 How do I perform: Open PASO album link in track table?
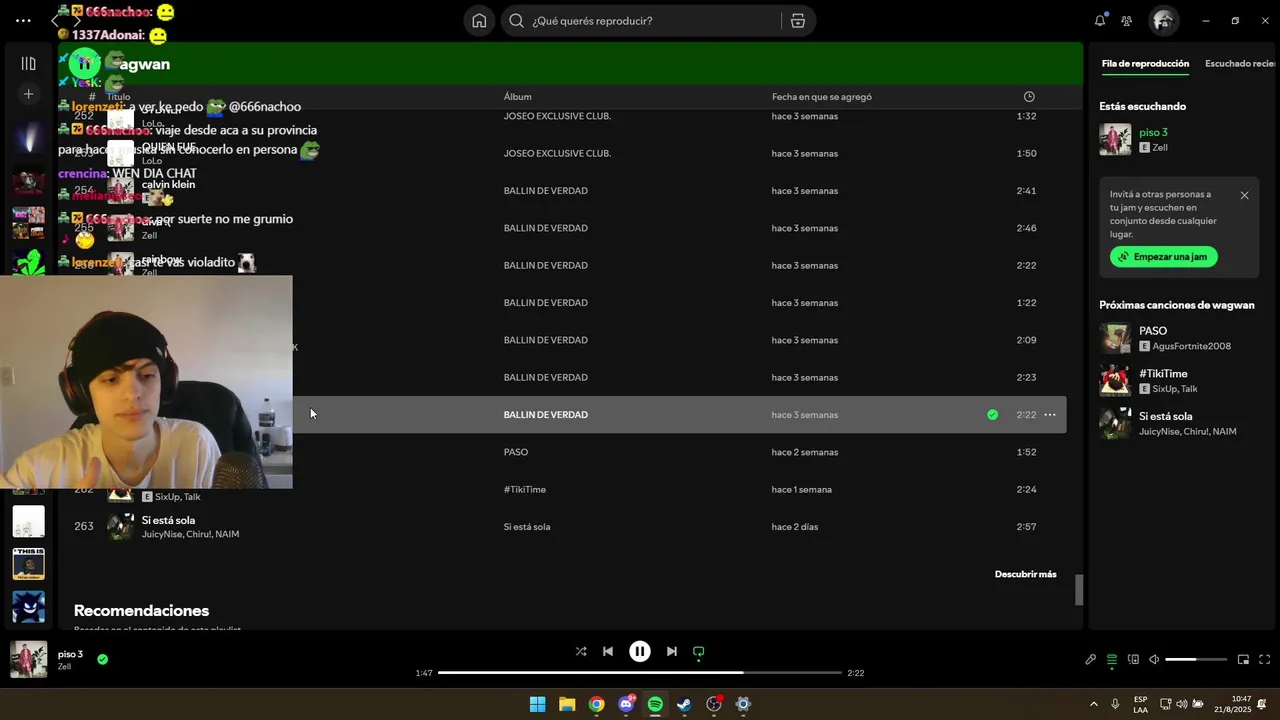click(x=515, y=452)
